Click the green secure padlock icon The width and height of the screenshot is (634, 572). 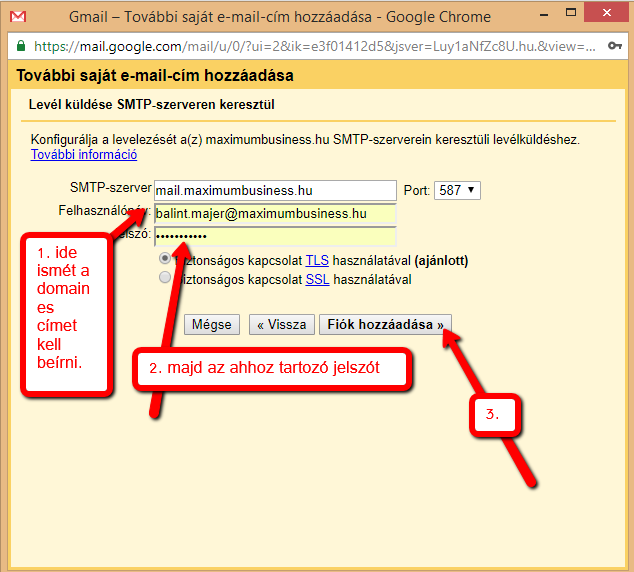pyautogui.click(x=21, y=46)
